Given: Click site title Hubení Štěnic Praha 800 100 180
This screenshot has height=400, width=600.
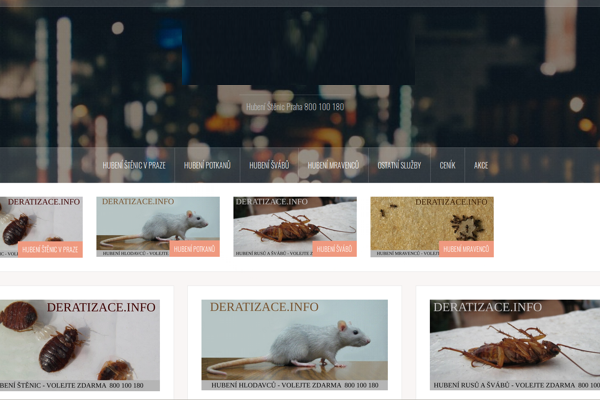Looking at the screenshot, I should [x=295, y=107].
